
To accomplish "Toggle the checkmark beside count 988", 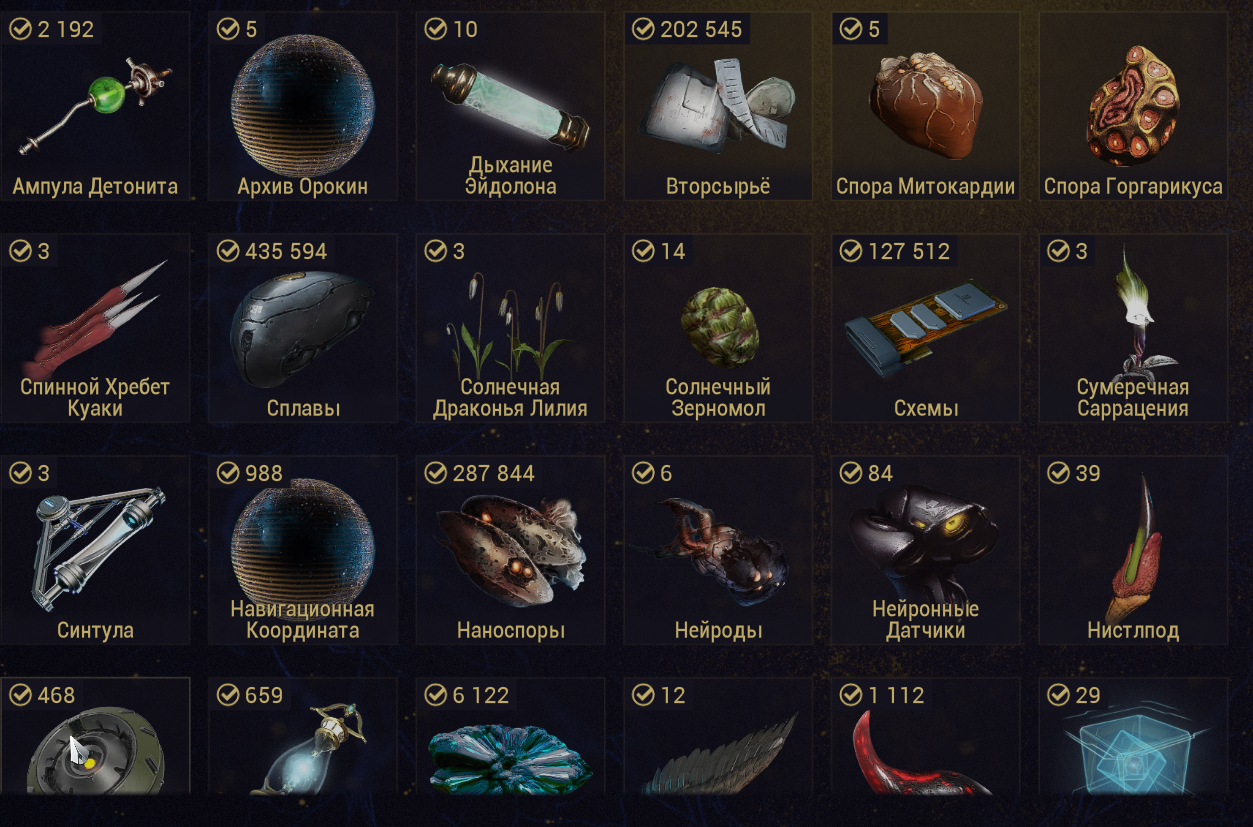I will point(227,473).
